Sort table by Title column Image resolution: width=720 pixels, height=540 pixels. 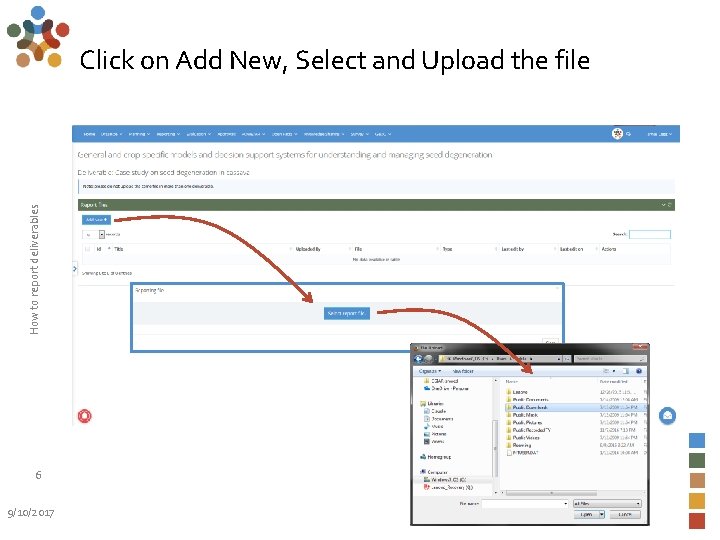(118, 249)
